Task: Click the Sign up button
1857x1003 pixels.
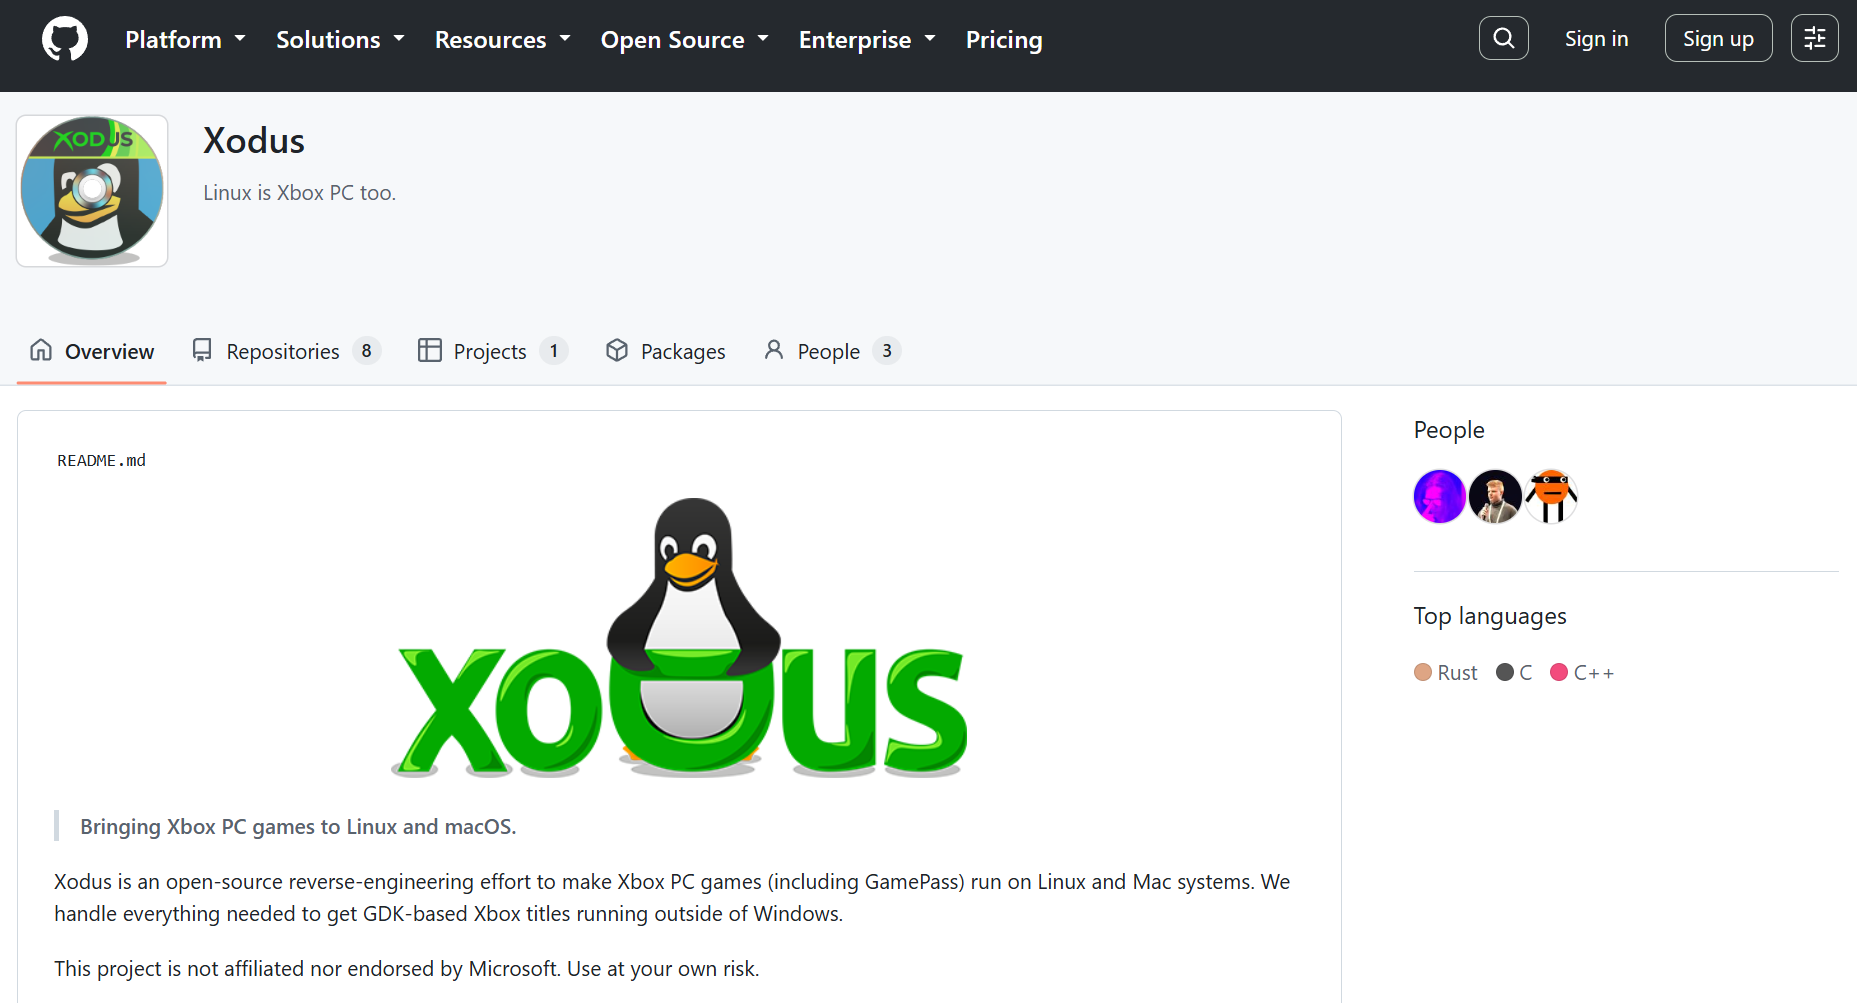Action: click(1718, 39)
